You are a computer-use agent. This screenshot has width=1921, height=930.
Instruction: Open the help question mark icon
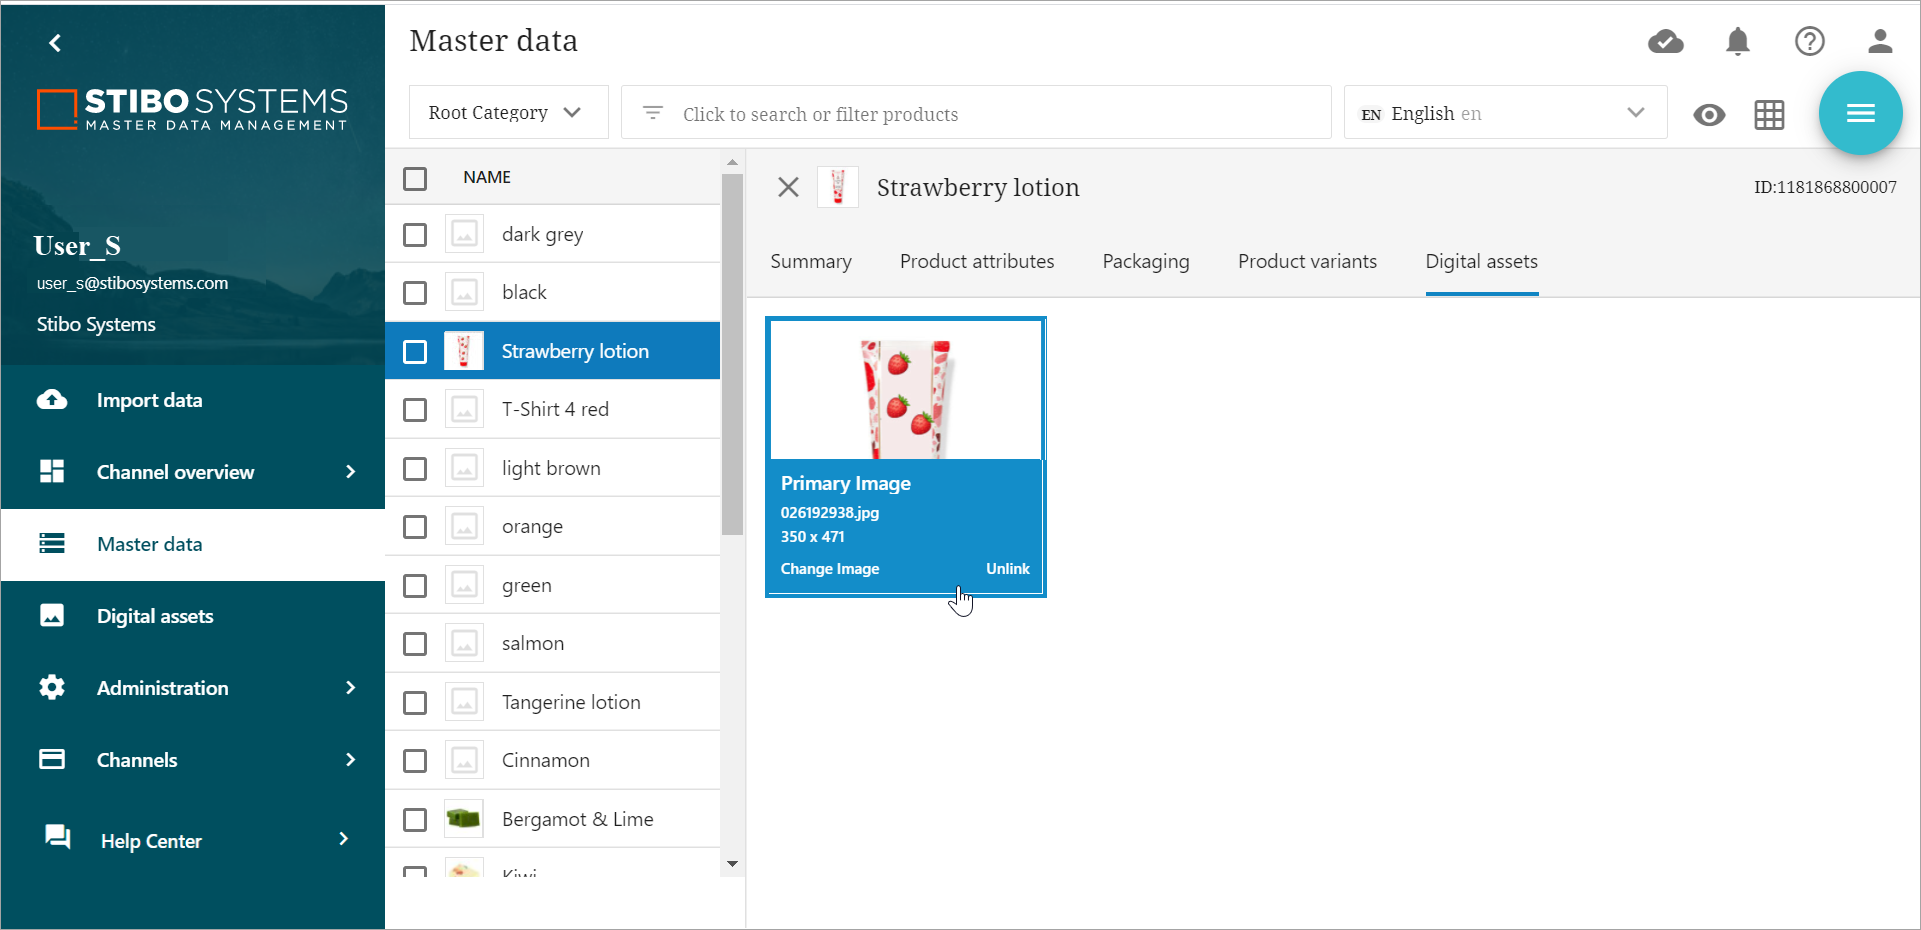tap(1809, 41)
